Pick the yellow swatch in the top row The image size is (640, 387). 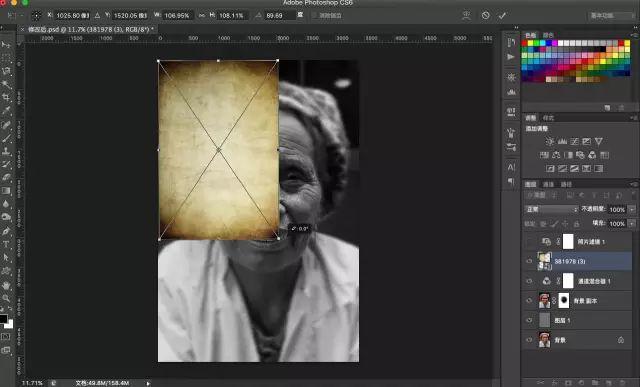tap(531, 43)
